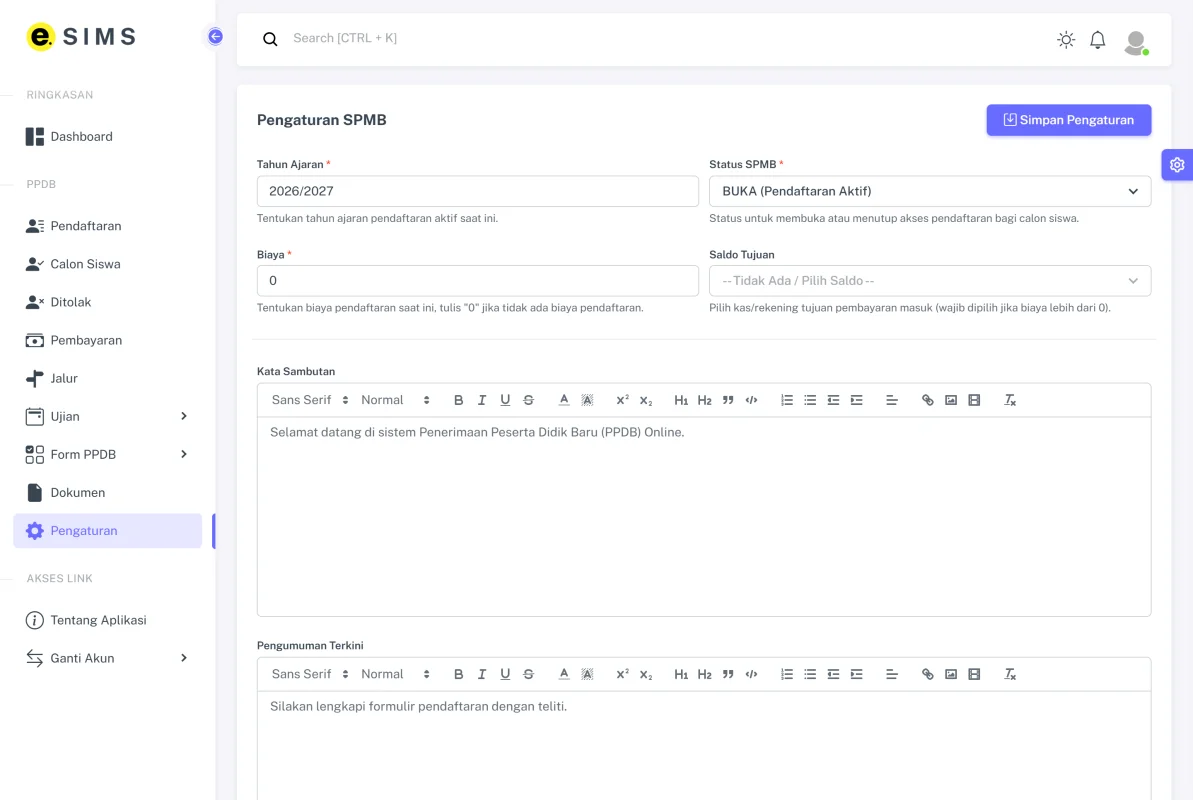This screenshot has width=1193, height=800.
Task: Insert link in Kata Sambutan editor
Action: (x=927, y=400)
